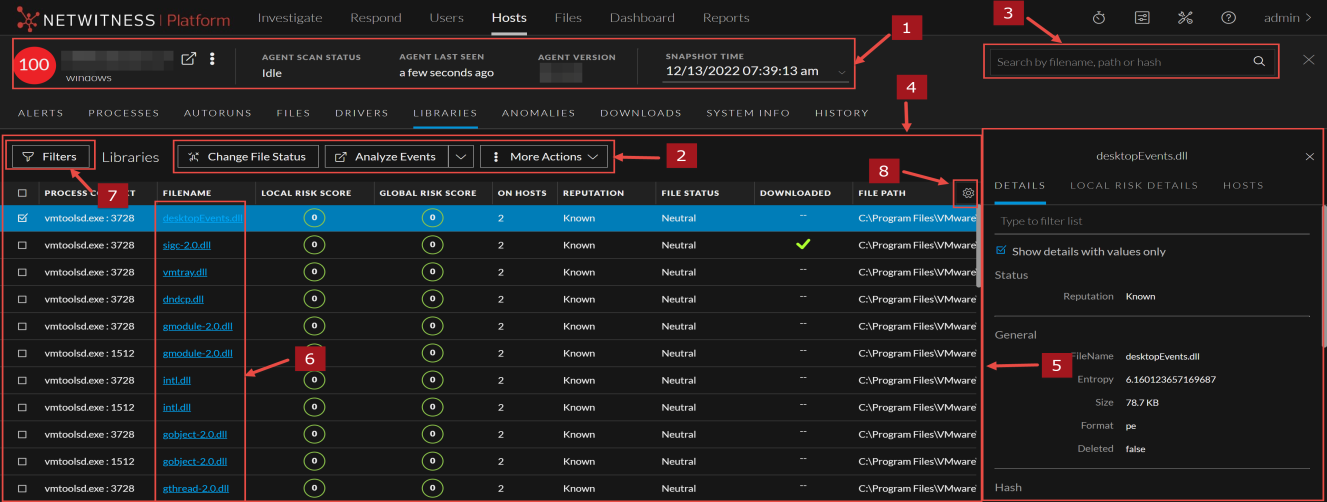Image resolution: width=1327 pixels, height=502 pixels.
Task: Click the help question mark icon
Action: coord(1229,18)
